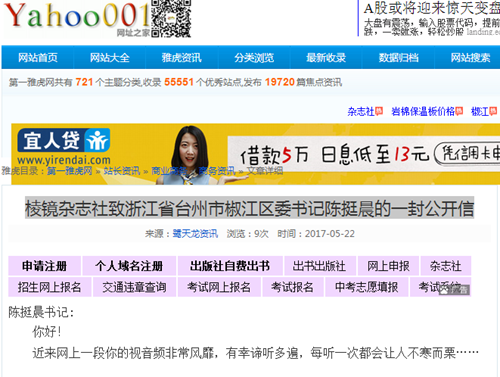
Task: Click the QR code image beside logo
Action: pyautogui.click(x=171, y=18)
